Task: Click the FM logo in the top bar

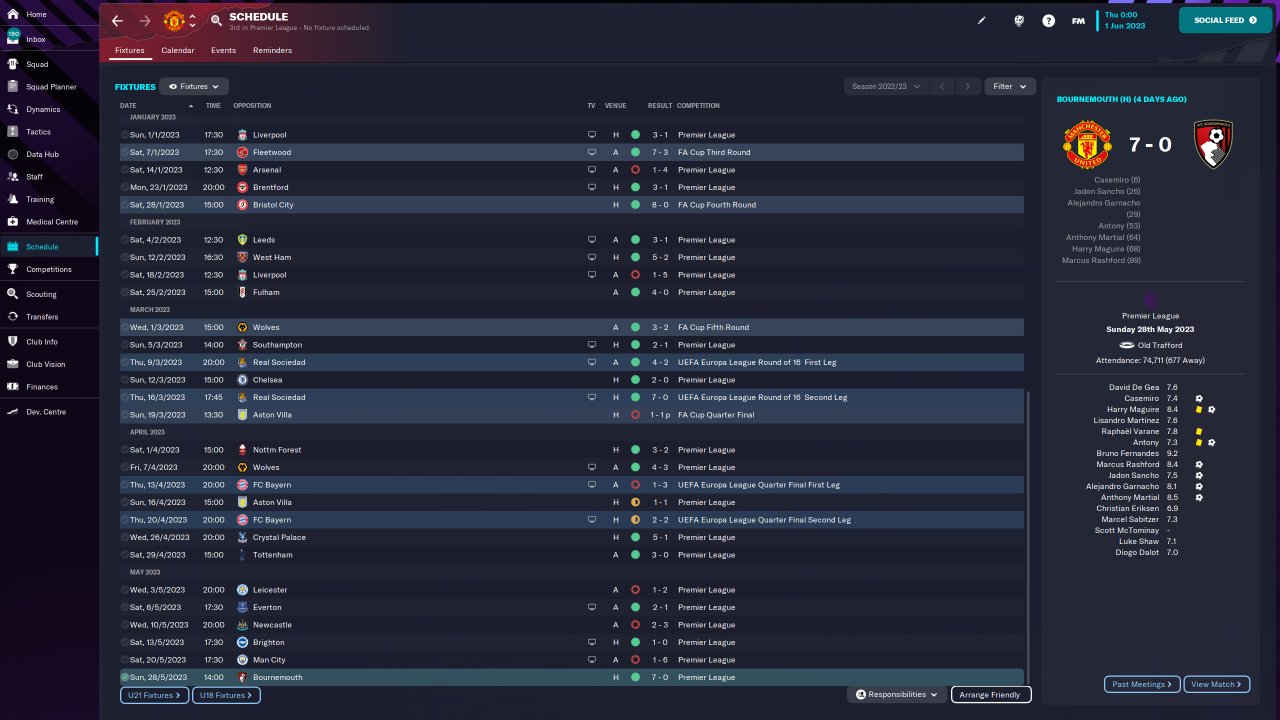Action: [1078, 20]
